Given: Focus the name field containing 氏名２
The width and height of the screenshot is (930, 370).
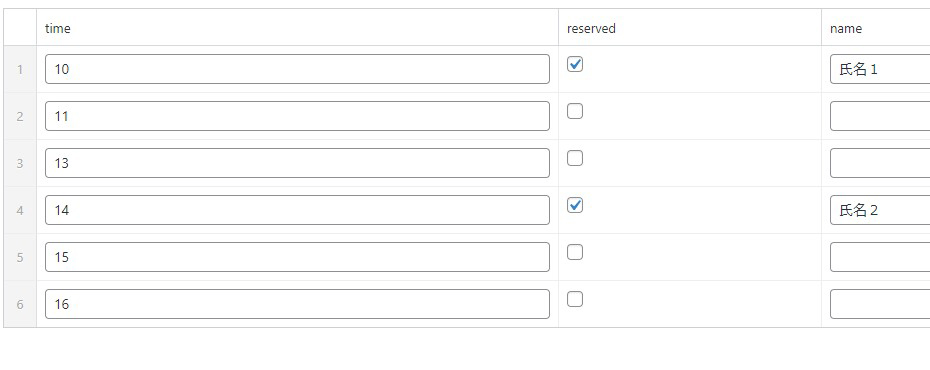Looking at the screenshot, I should tap(880, 210).
